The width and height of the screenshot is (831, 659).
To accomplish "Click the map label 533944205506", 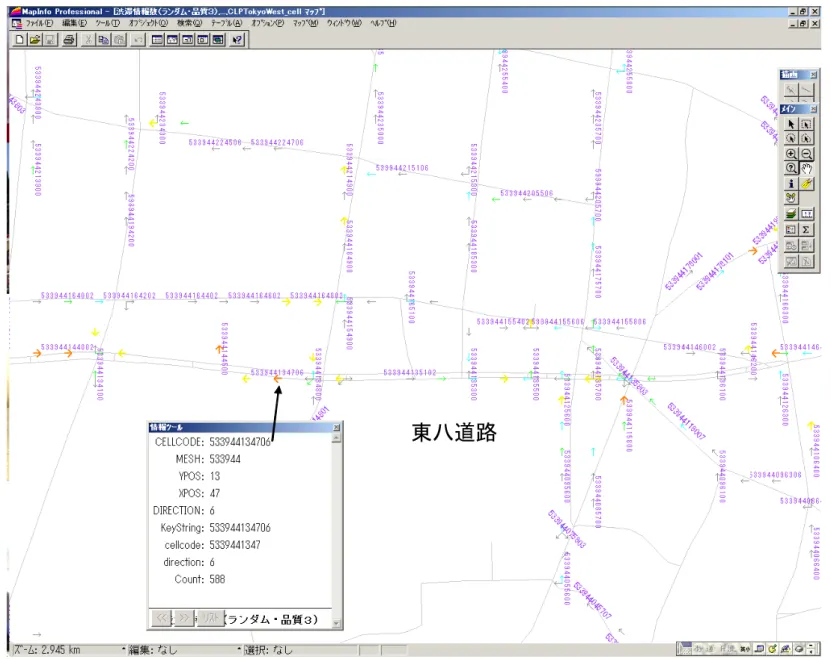I will point(527,193).
